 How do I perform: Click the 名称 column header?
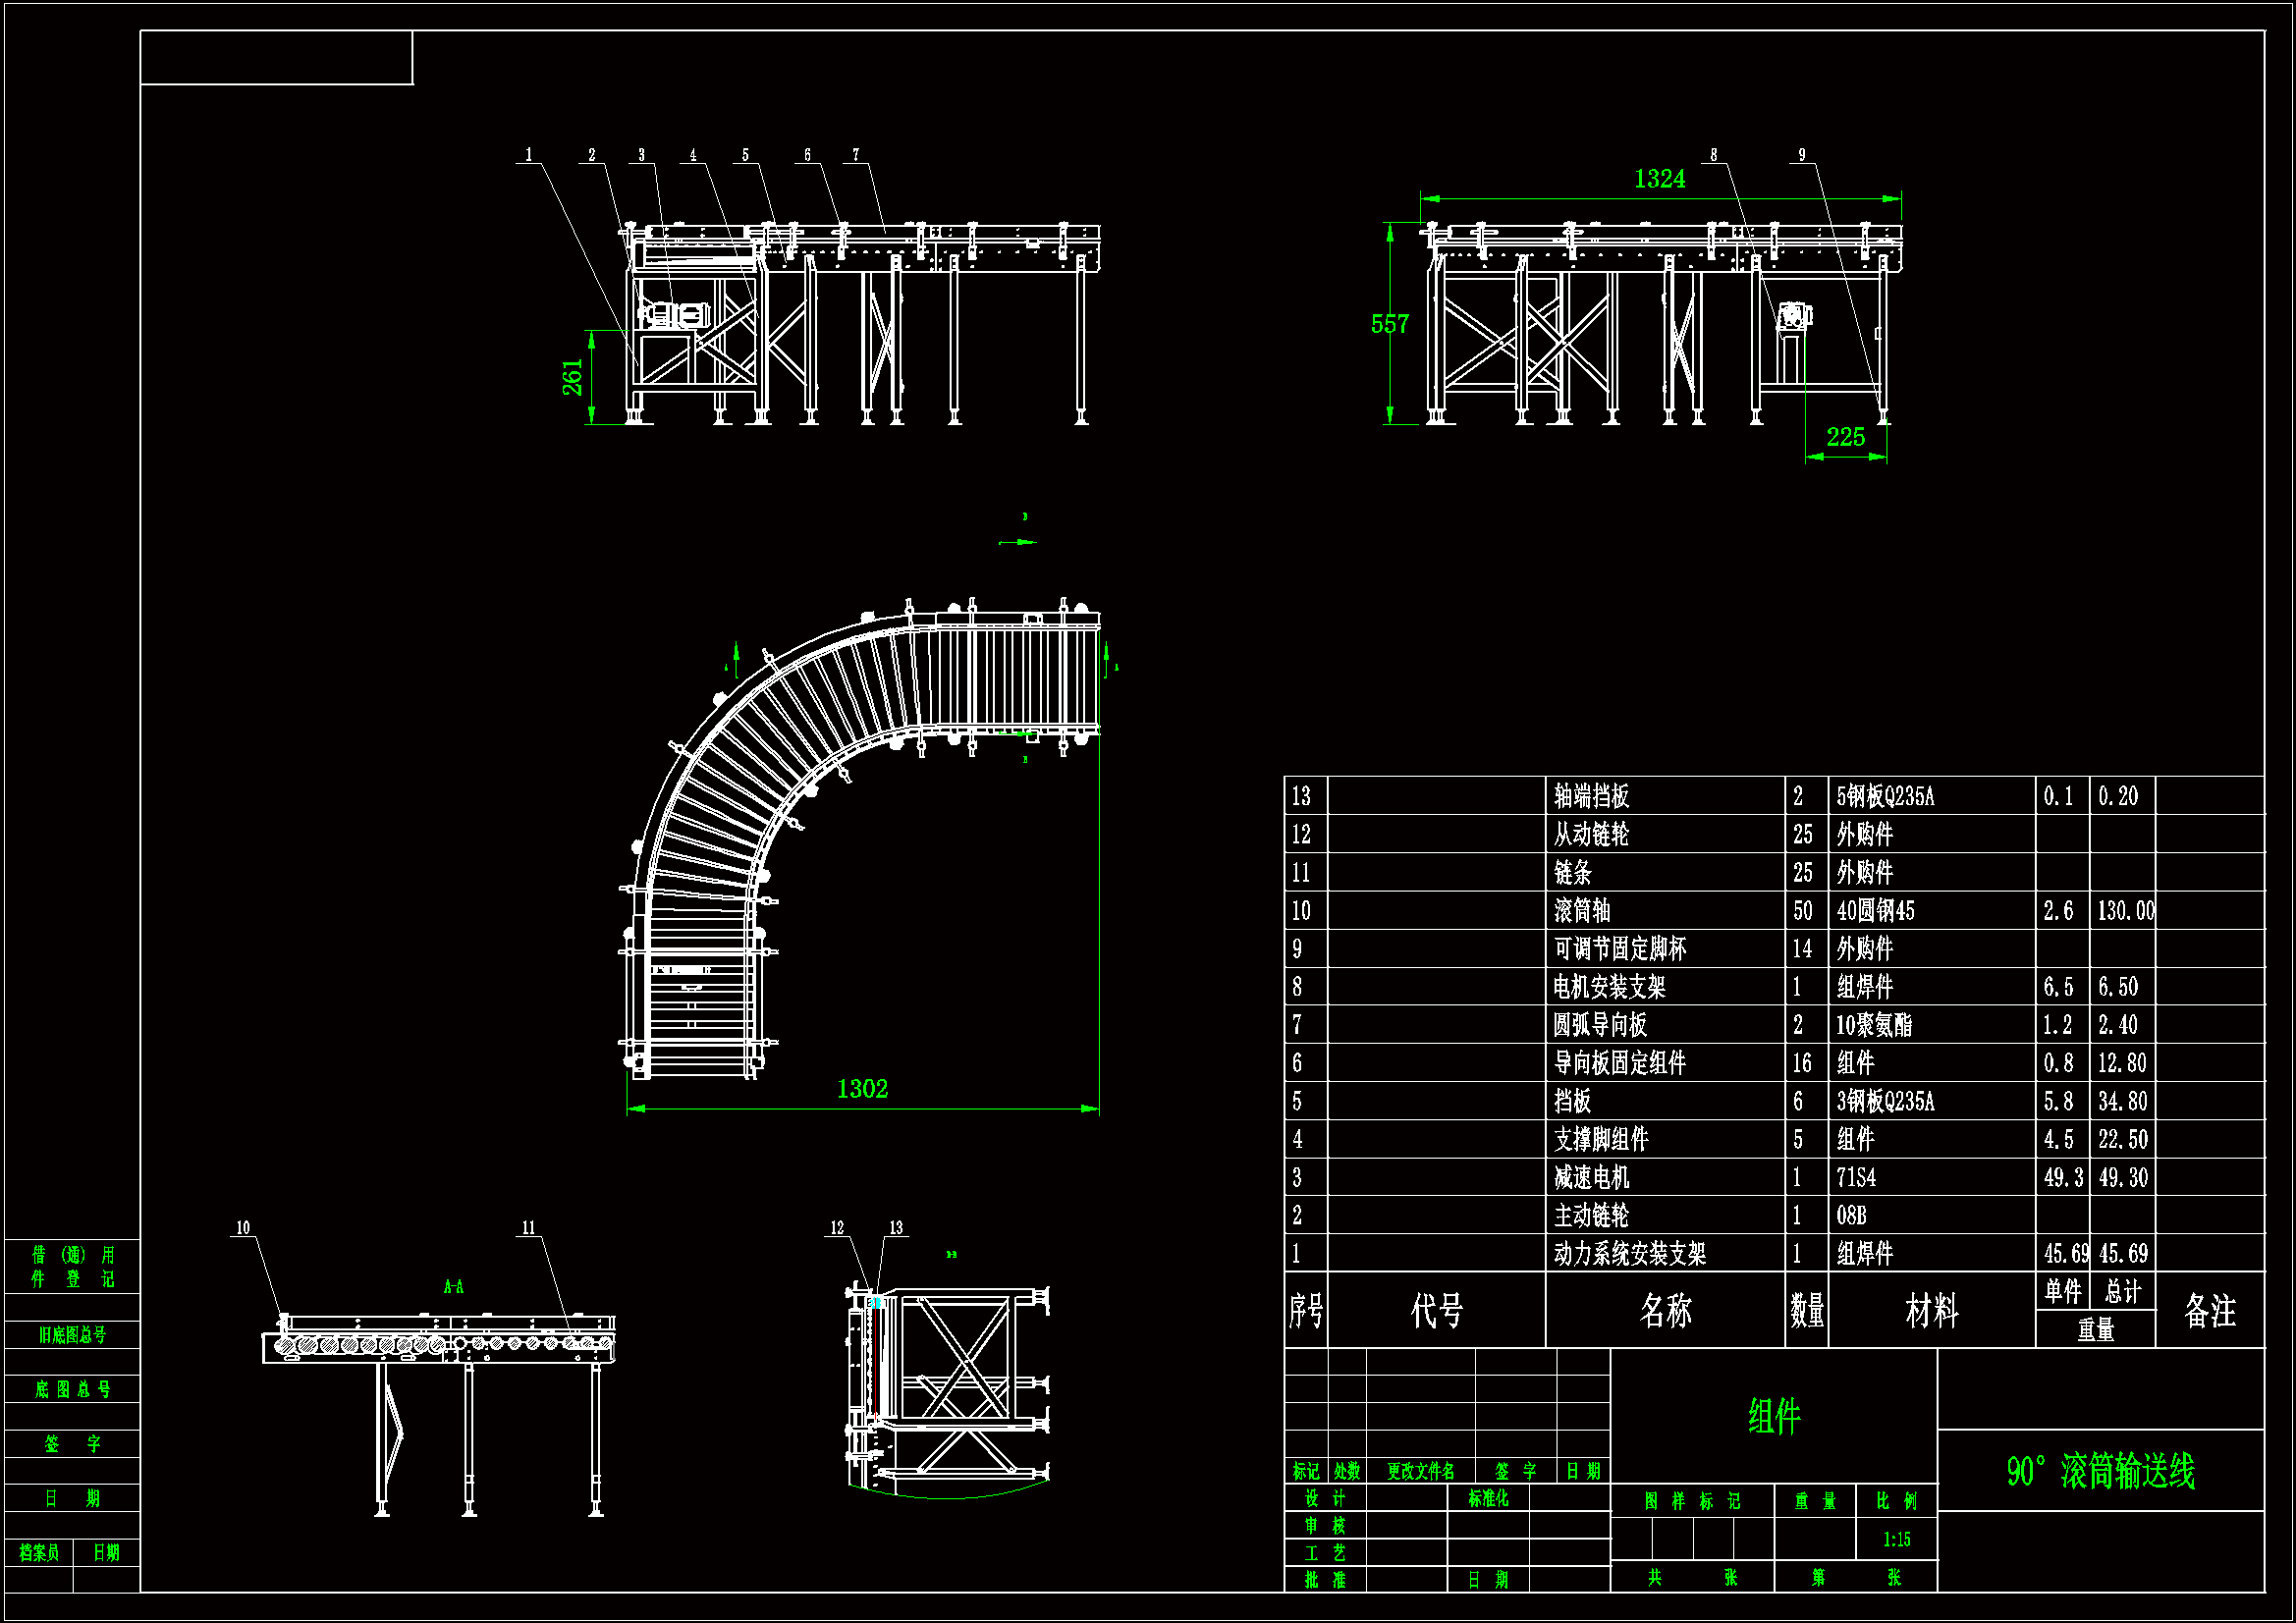click(1665, 1310)
